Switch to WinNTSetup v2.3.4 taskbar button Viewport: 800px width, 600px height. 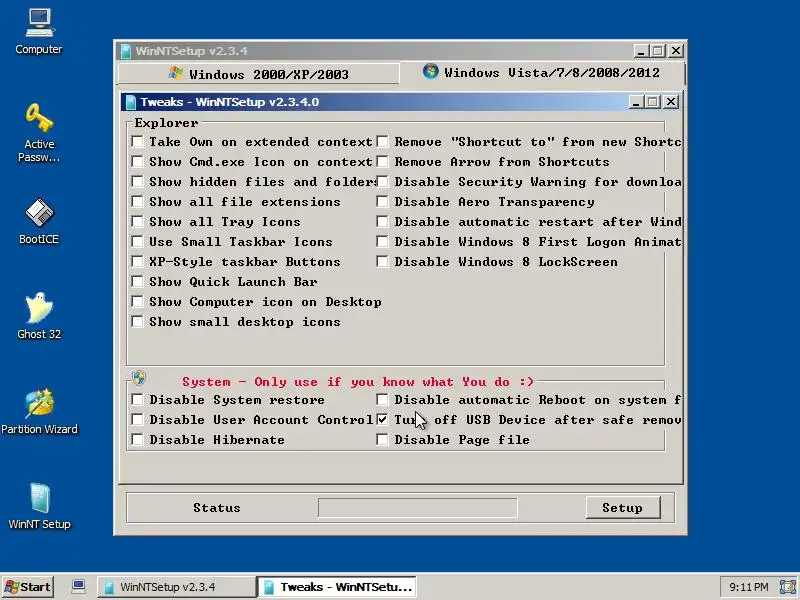click(177, 587)
